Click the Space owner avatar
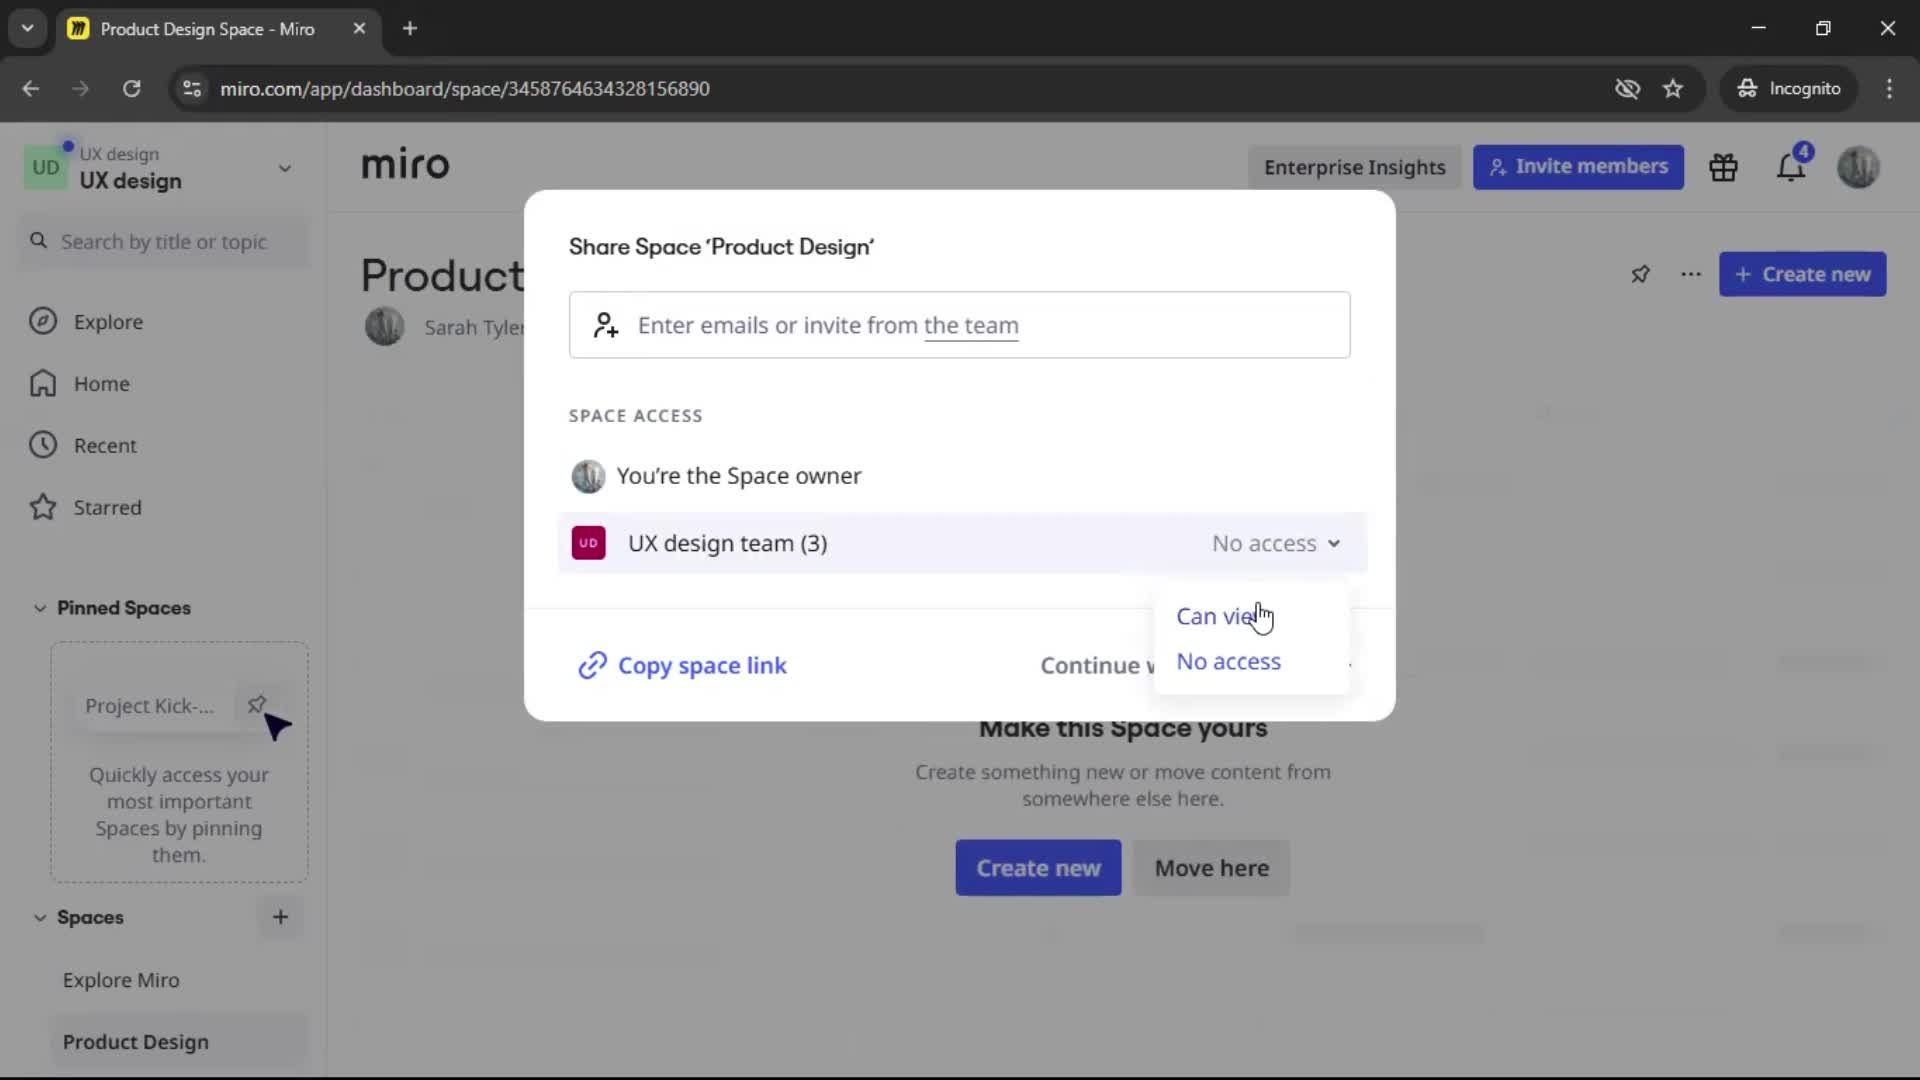The height and width of the screenshot is (1080, 1920). point(588,476)
